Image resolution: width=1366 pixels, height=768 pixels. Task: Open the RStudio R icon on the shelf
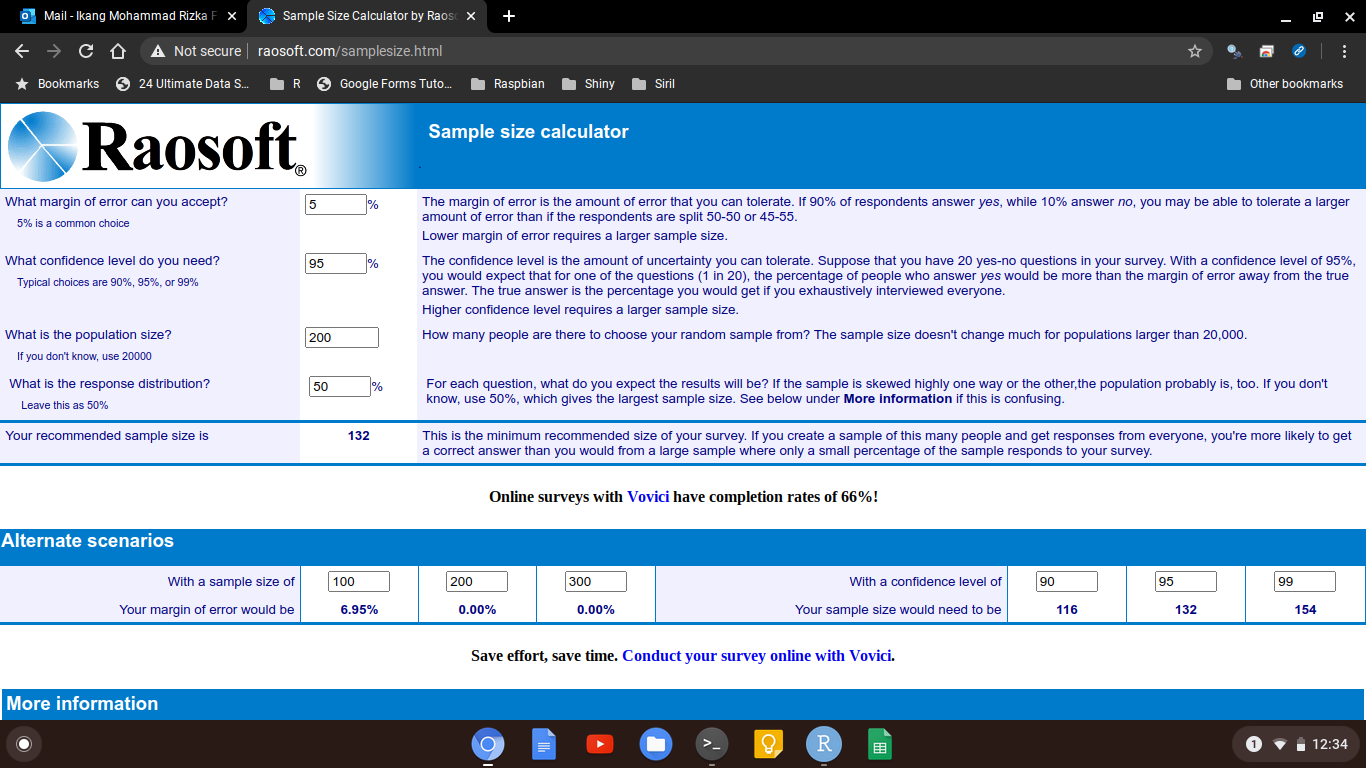tap(824, 744)
